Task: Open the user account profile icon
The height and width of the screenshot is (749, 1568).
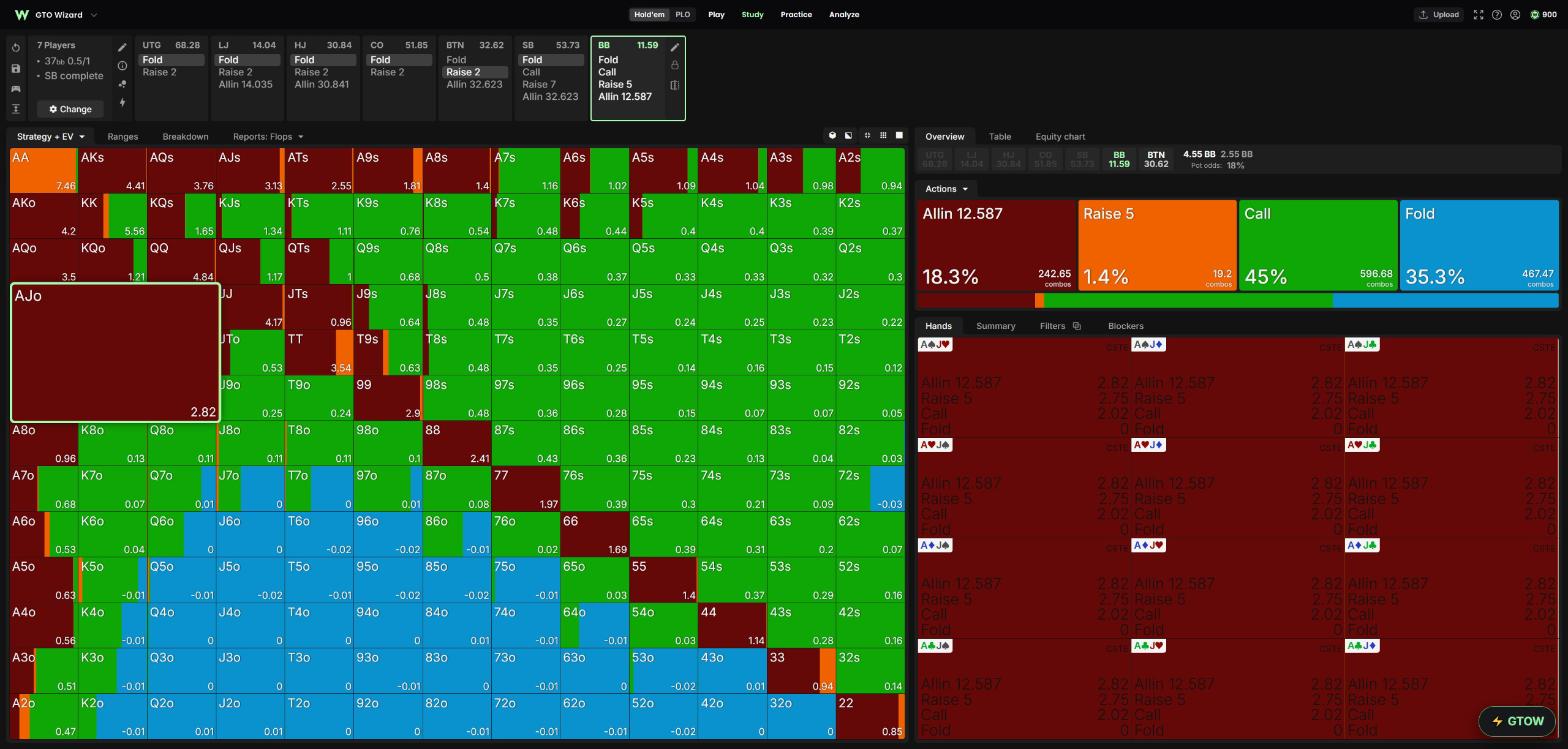Action: 1515,15
